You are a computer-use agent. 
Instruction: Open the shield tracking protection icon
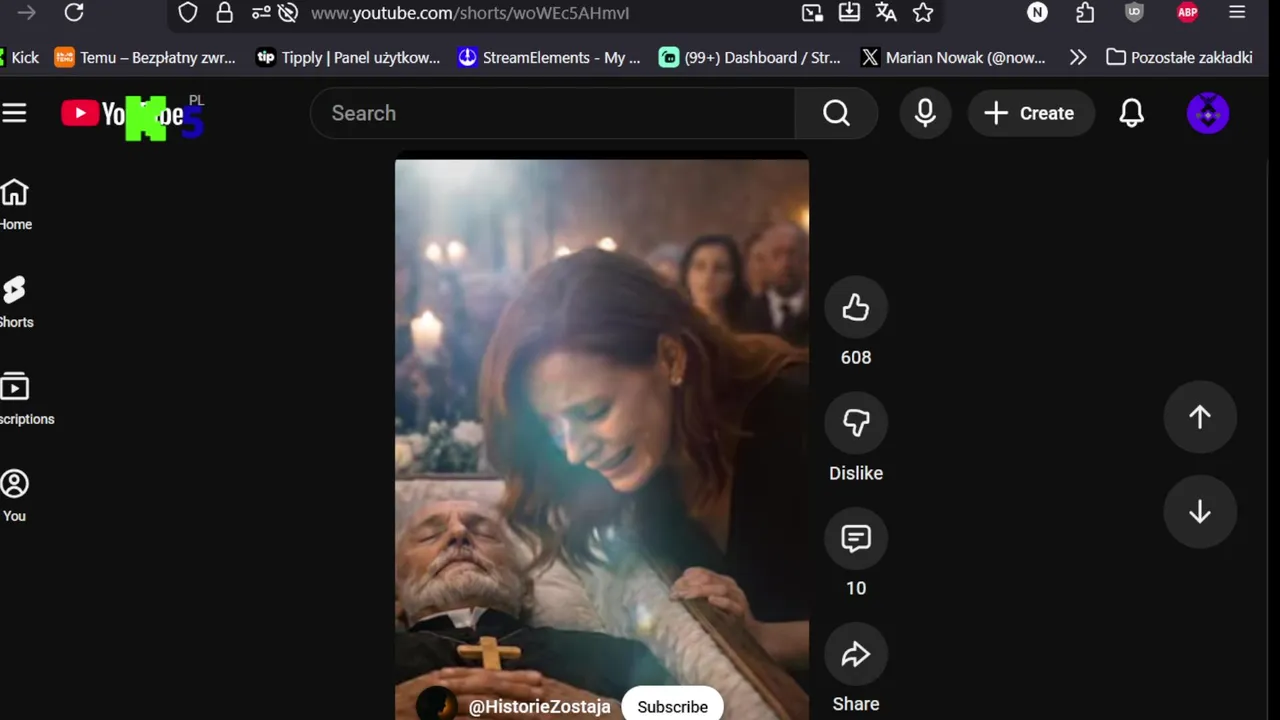[188, 13]
